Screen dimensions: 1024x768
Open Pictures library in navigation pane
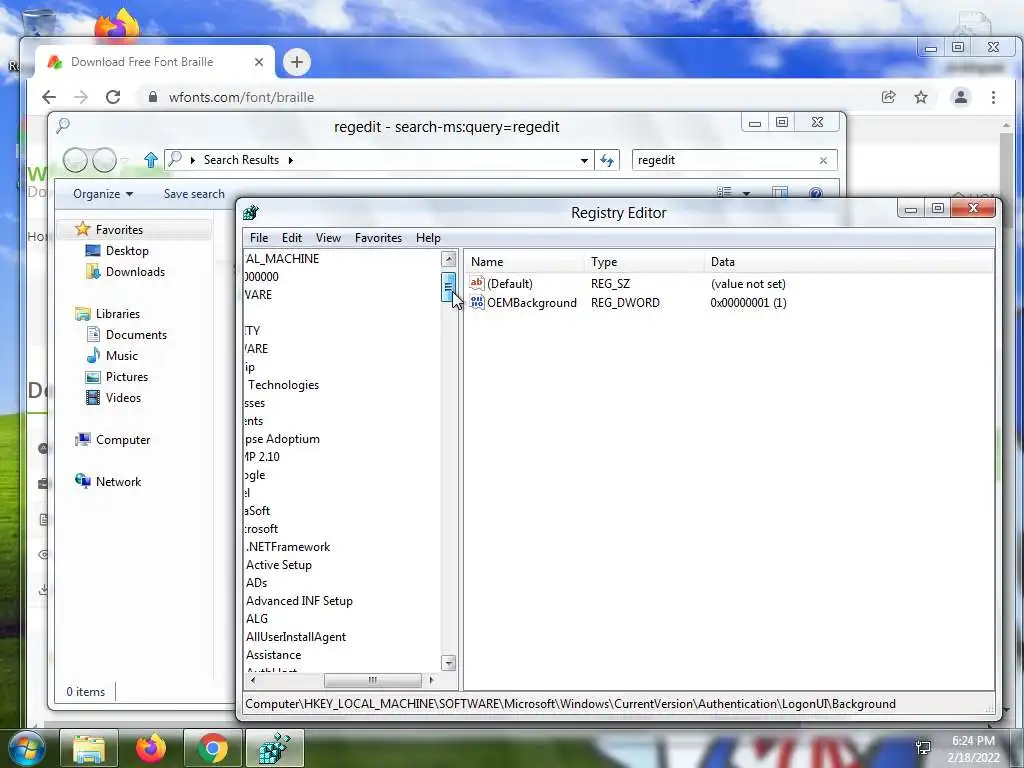(x=127, y=377)
